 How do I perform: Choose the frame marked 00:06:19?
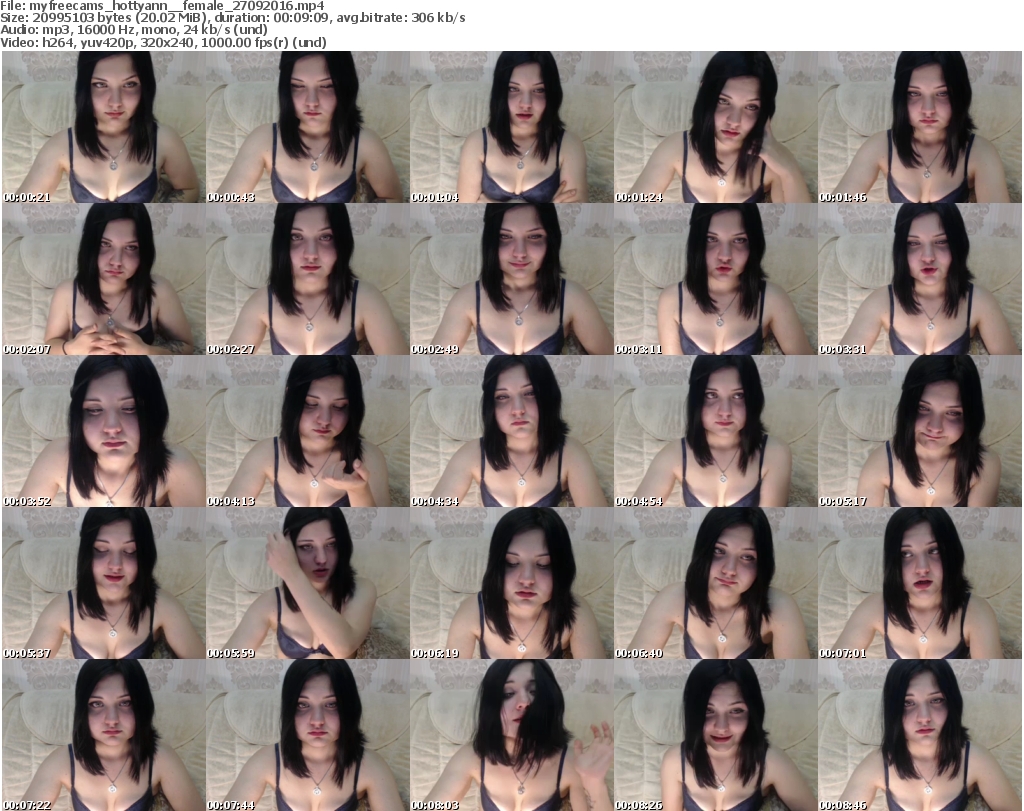pyautogui.click(x=511, y=583)
